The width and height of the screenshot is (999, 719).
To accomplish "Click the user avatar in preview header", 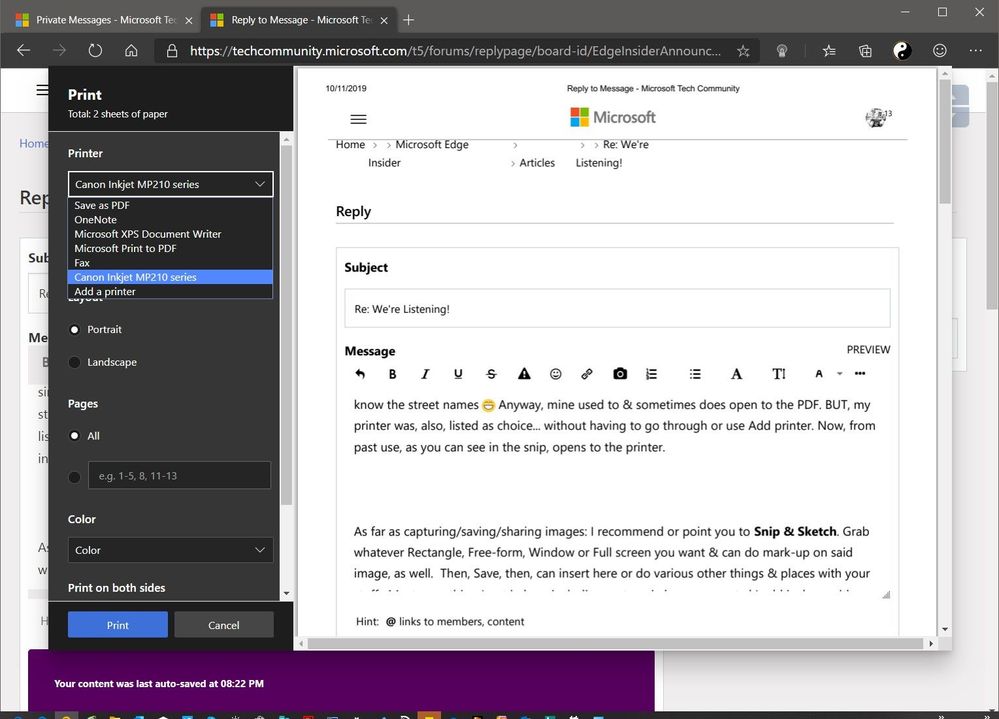I will pyautogui.click(x=875, y=117).
